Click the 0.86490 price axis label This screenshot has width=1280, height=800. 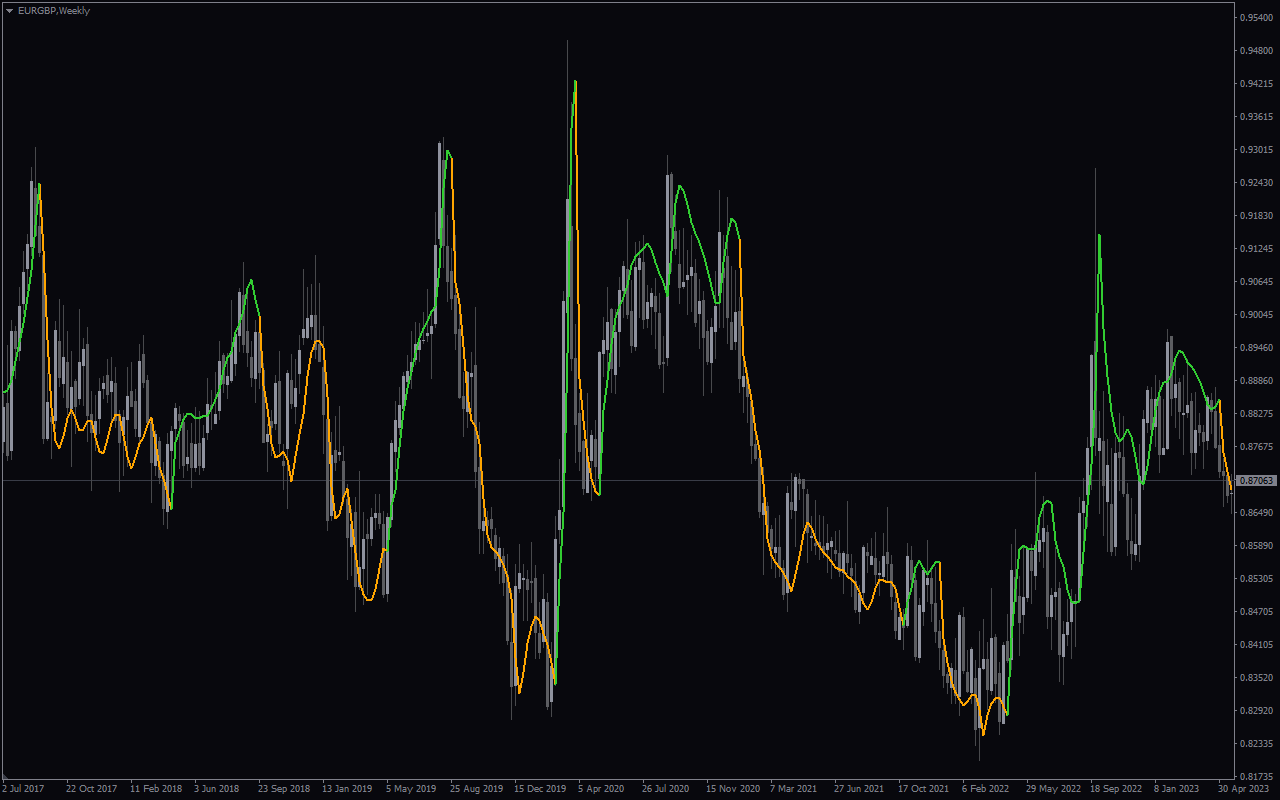pos(1257,513)
